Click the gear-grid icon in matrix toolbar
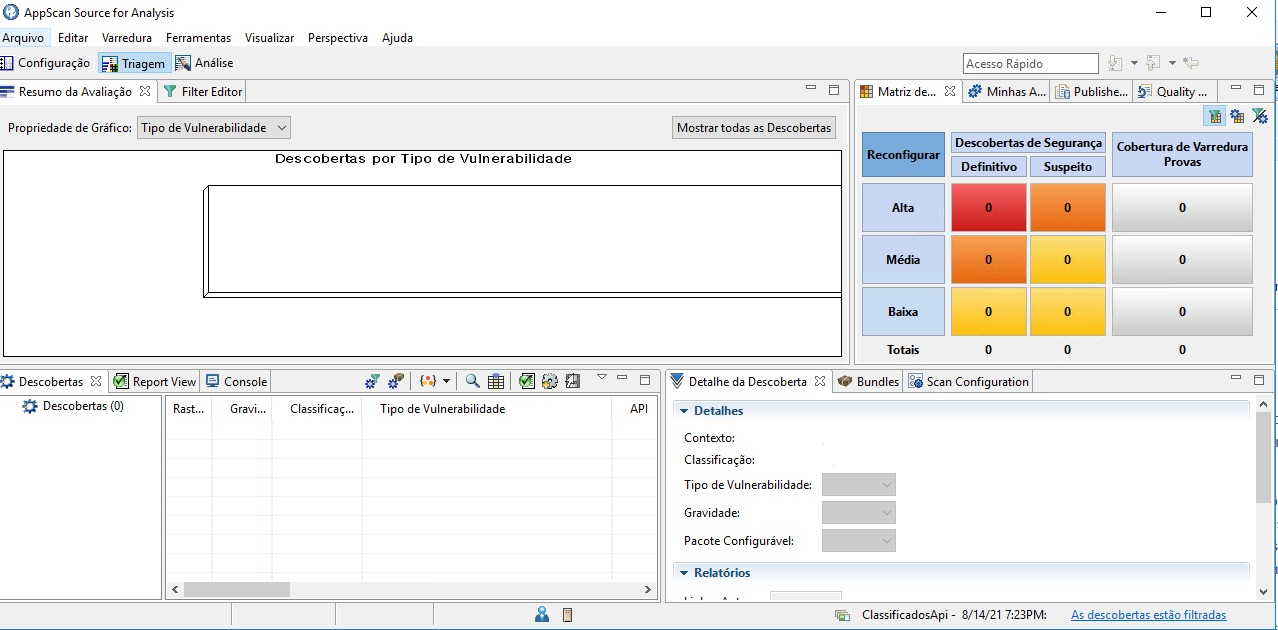The width and height of the screenshot is (1278, 630). (1238, 116)
